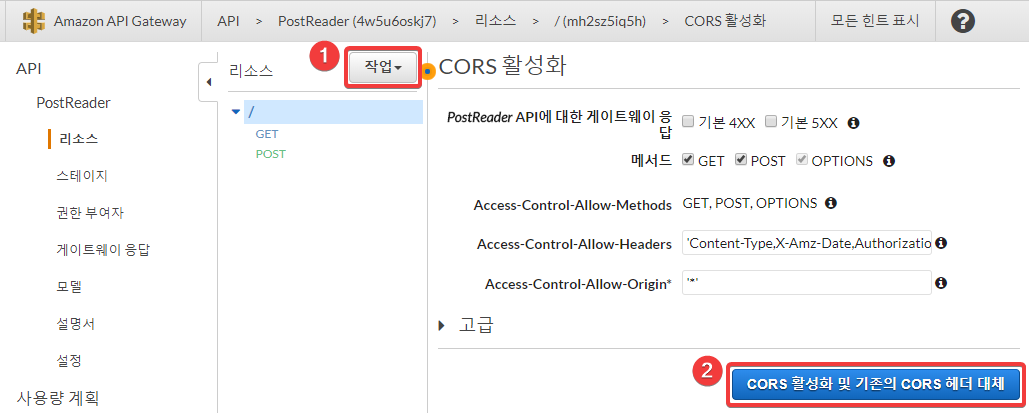The image size is (1029, 413).
Task: Toggle the 기본 4XX checkbox
Action: (x=688, y=121)
